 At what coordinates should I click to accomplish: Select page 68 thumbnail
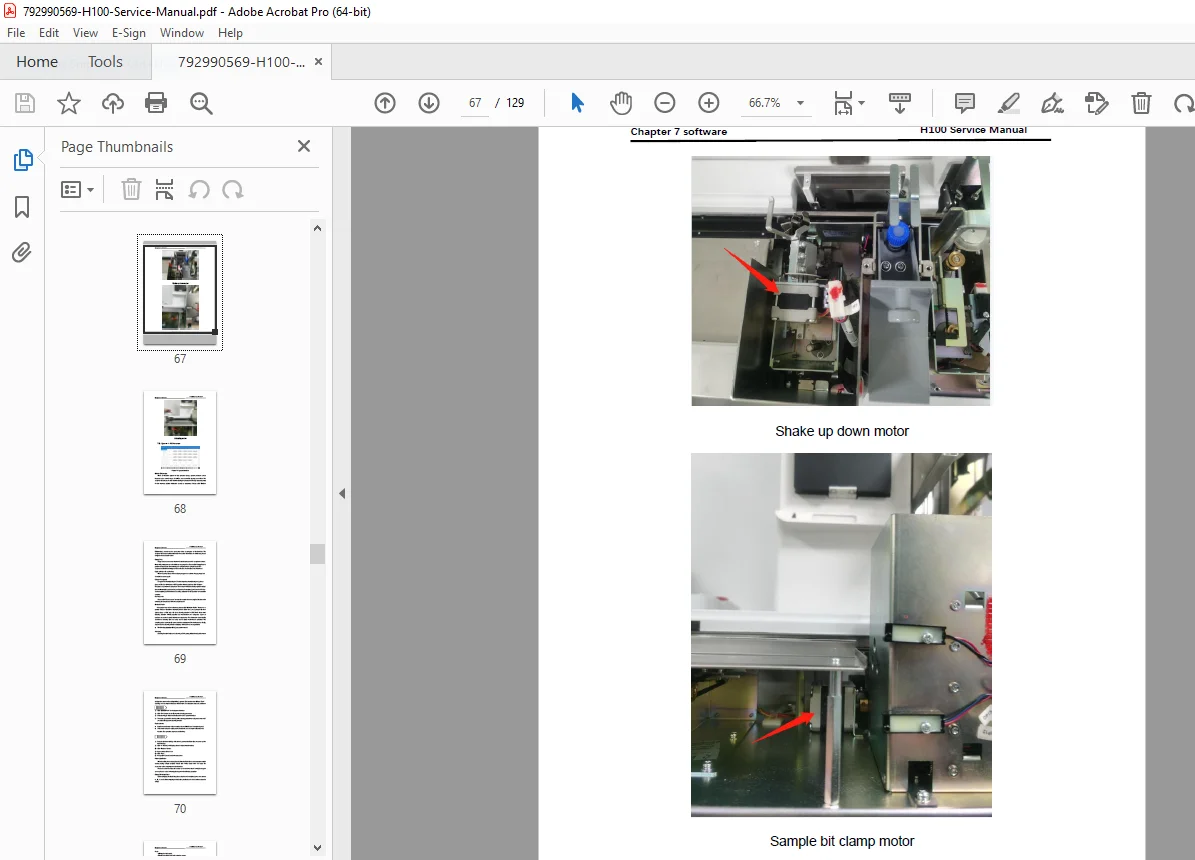(180, 443)
